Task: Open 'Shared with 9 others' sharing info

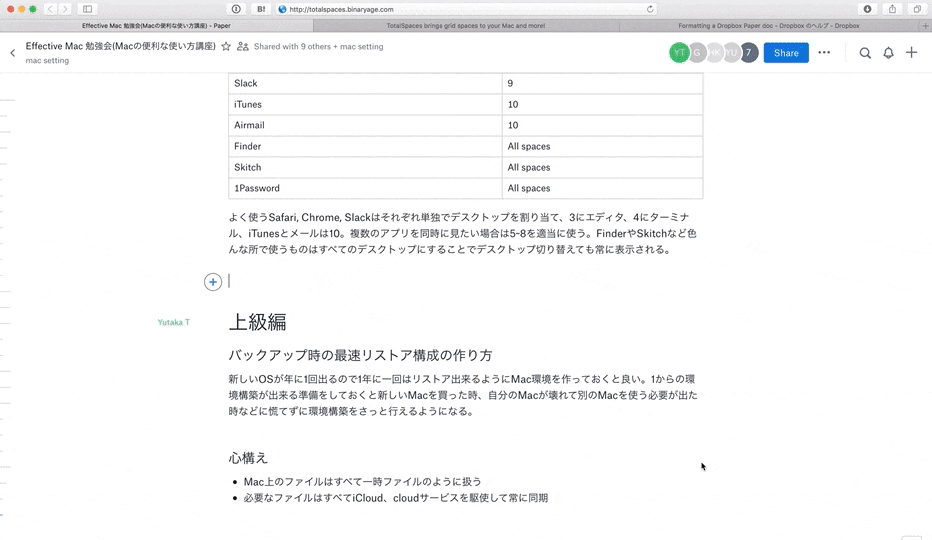Action: 319,46
